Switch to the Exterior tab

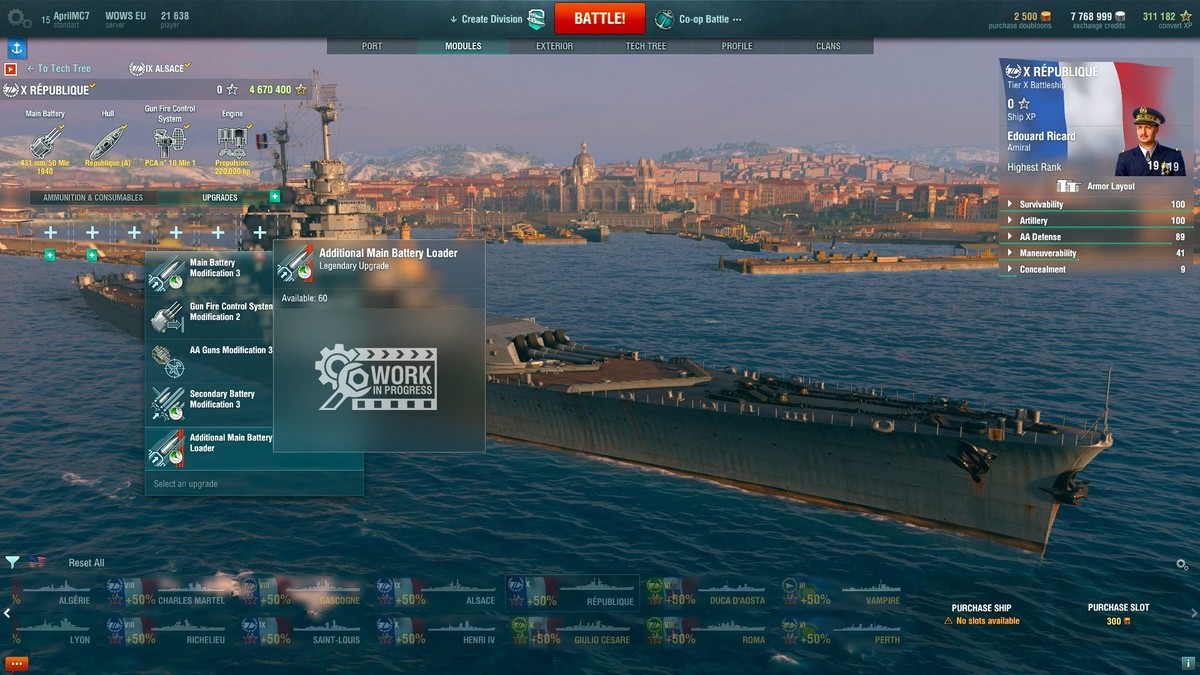(x=554, y=46)
